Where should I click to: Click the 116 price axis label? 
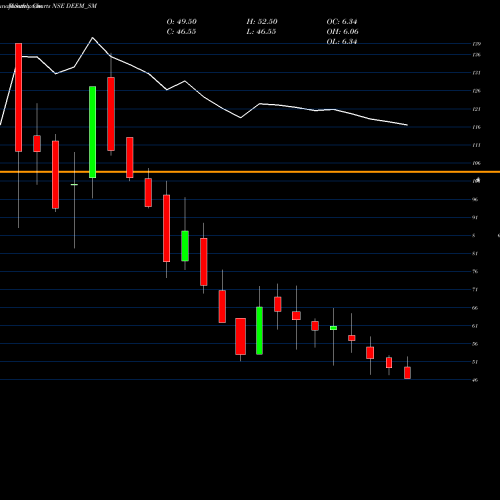pos(477,127)
